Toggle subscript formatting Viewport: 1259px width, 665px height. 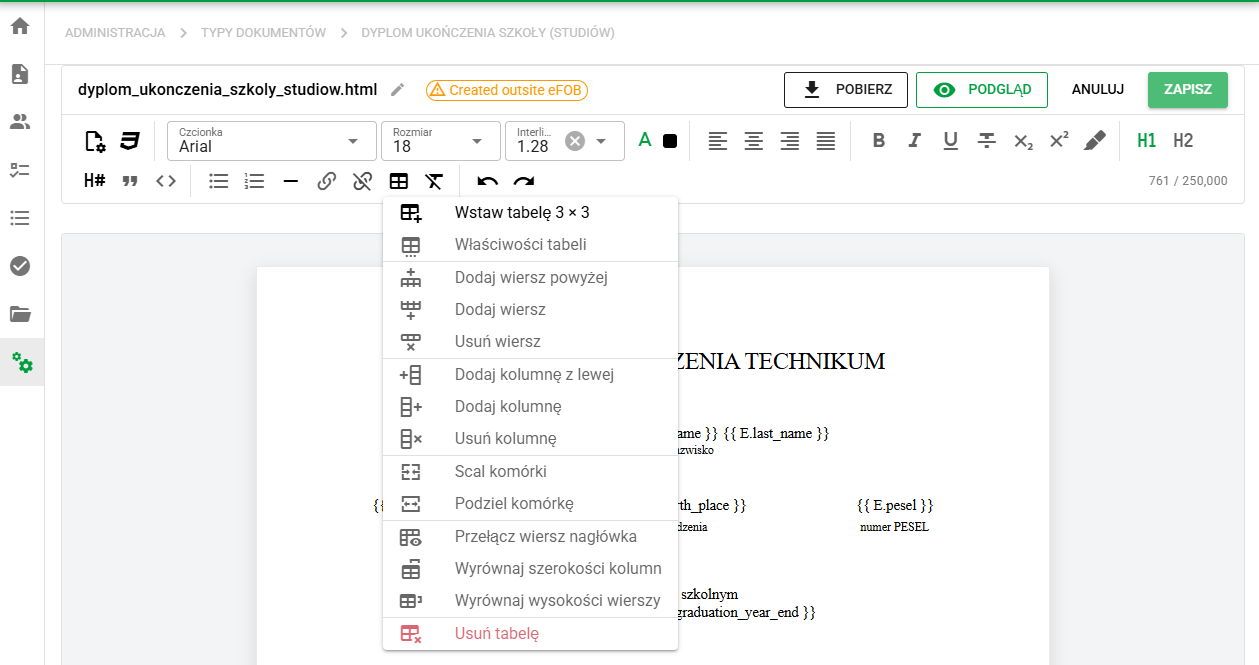[x=1023, y=141]
